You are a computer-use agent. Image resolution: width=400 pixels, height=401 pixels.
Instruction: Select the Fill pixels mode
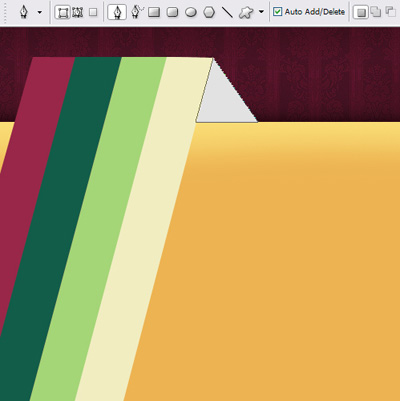[93, 13]
